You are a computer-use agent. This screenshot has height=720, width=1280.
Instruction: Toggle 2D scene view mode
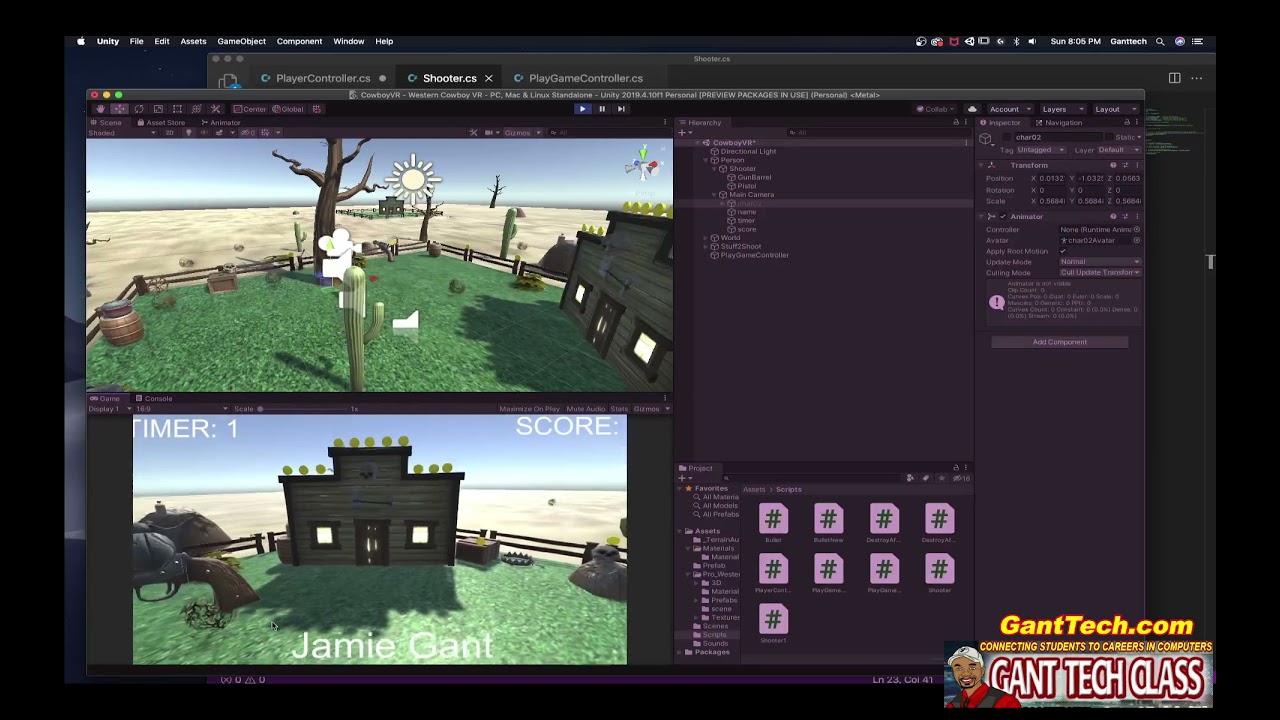click(170, 133)
